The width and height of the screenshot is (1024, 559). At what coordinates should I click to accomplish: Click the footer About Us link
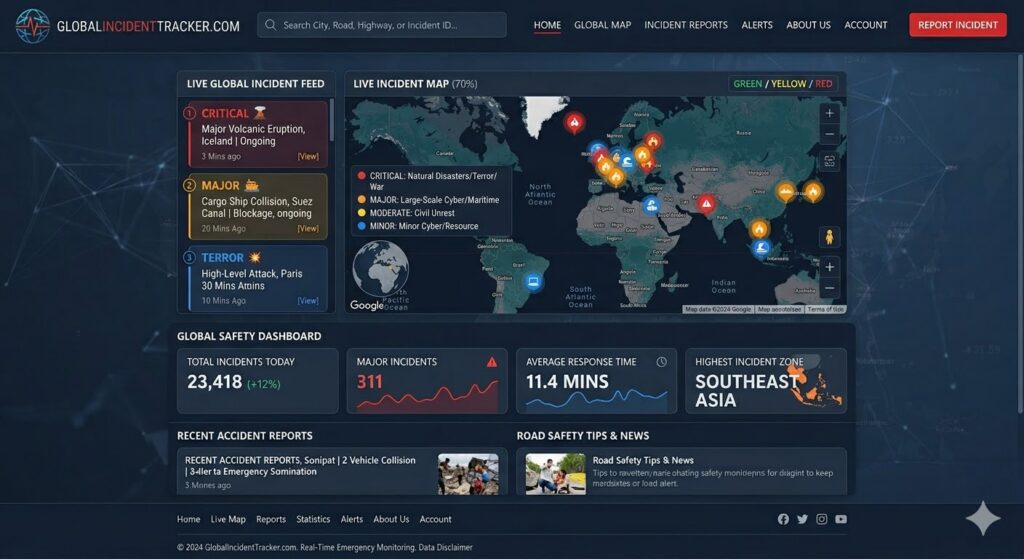[x=391, y=519]
